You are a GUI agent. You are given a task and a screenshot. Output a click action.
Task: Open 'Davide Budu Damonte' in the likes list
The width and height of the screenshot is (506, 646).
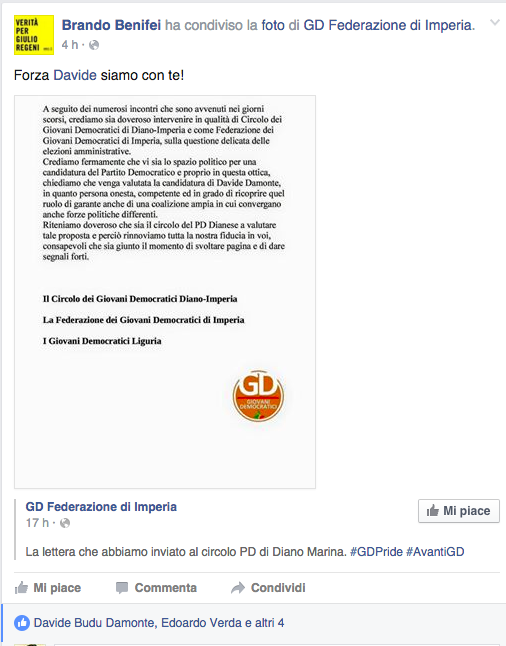(x=95, y=623)
